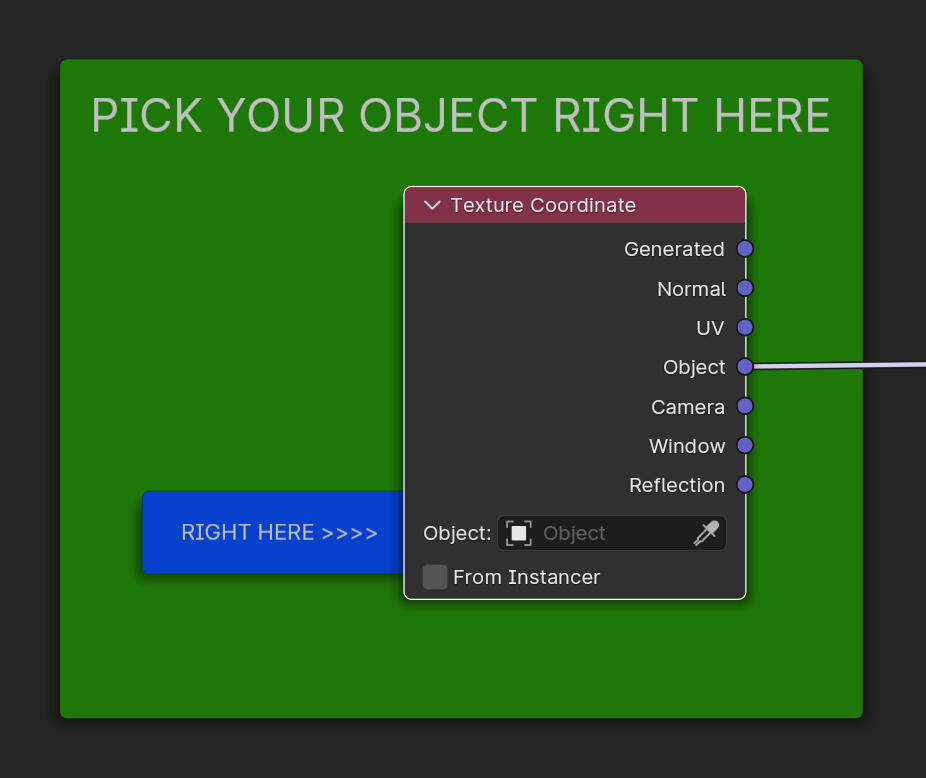This screenshot has width=926, height=778.
Task: Select the Camera output socket
Action: tap(745, 406)
